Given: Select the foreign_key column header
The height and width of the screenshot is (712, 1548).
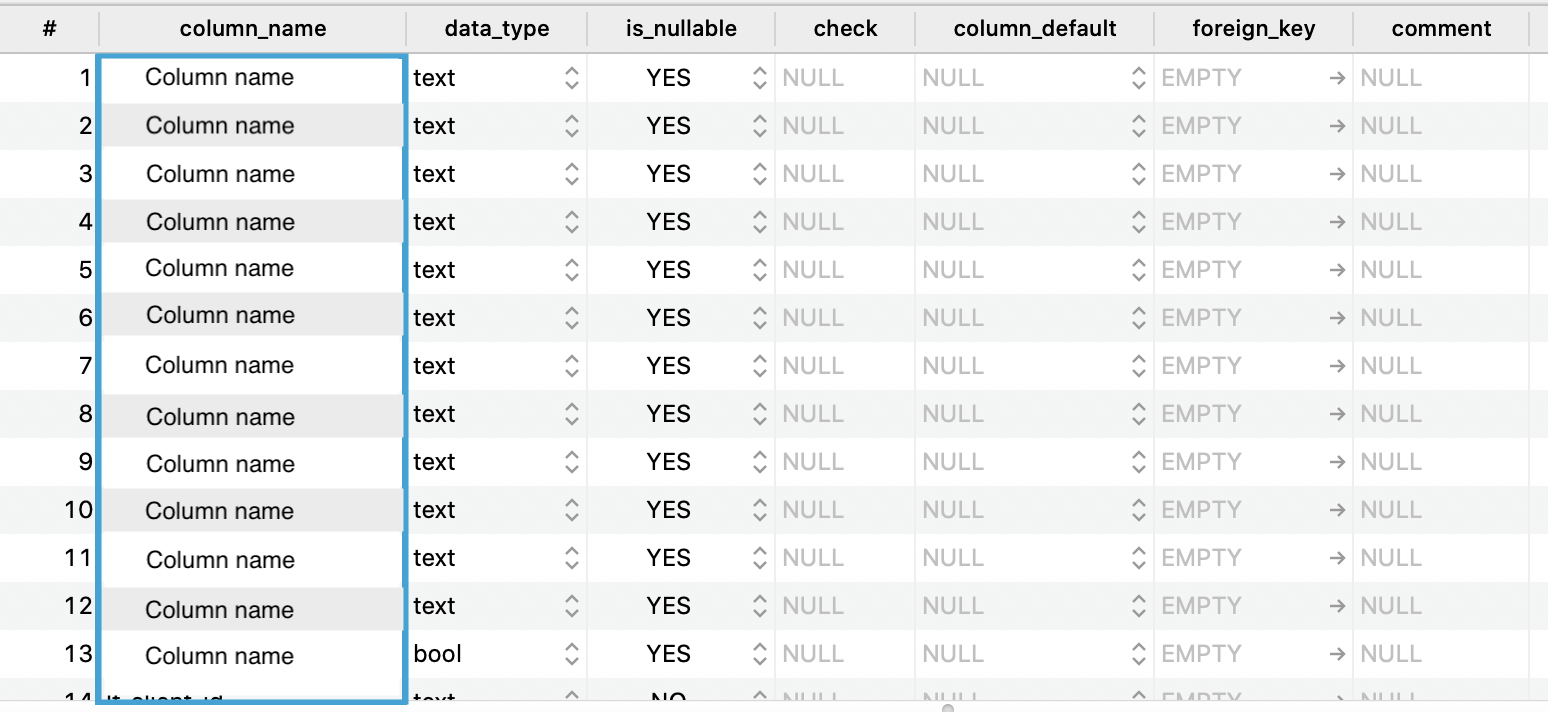Looking at the screenshot, I should click(1254, 29).
